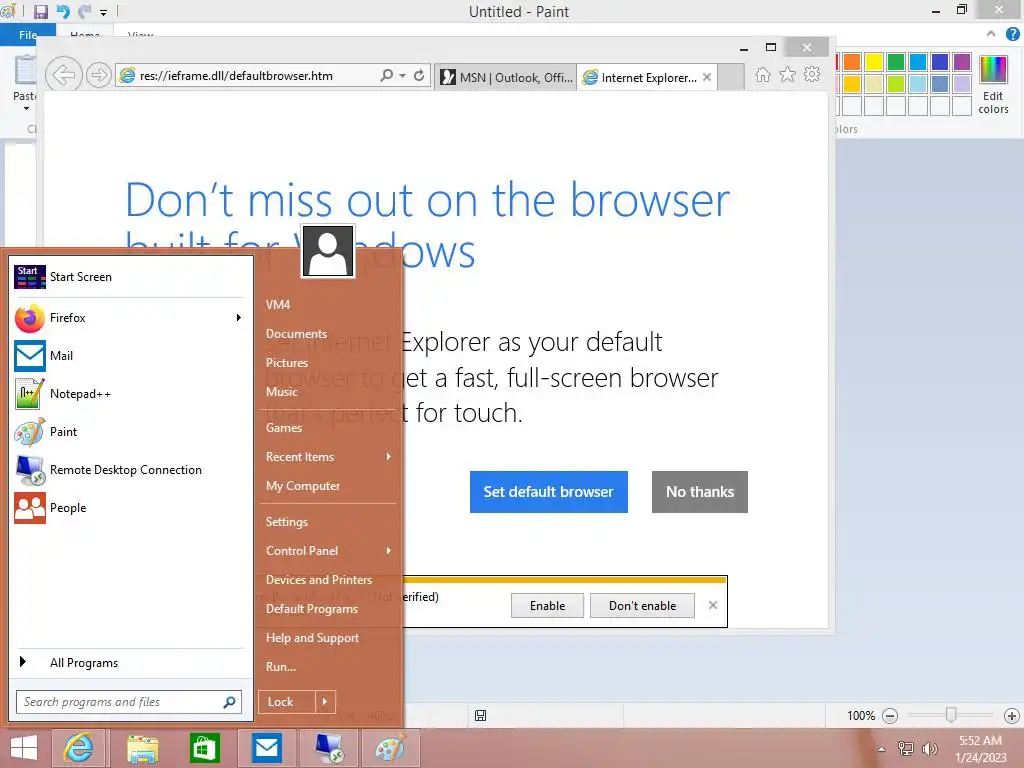The width and height of the screenshot is (1024, 768).
Task: Switch to Paint on the taskbar
Action: (391, 748)
